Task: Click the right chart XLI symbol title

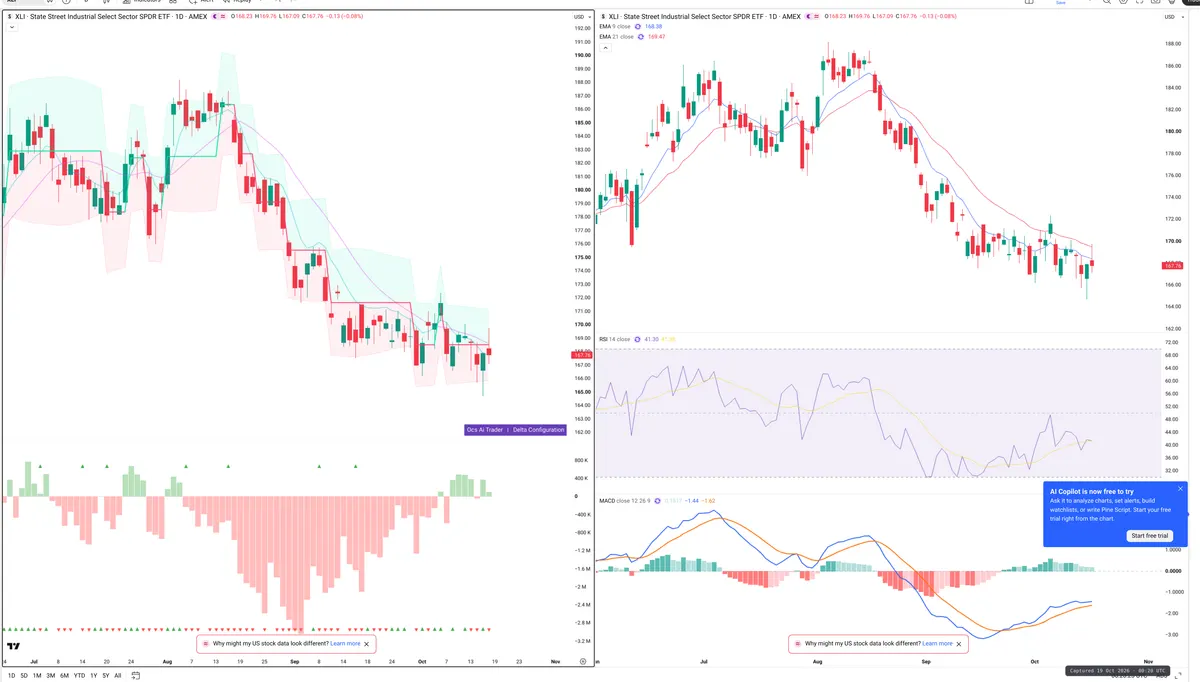Action: (x=705, y=16)
